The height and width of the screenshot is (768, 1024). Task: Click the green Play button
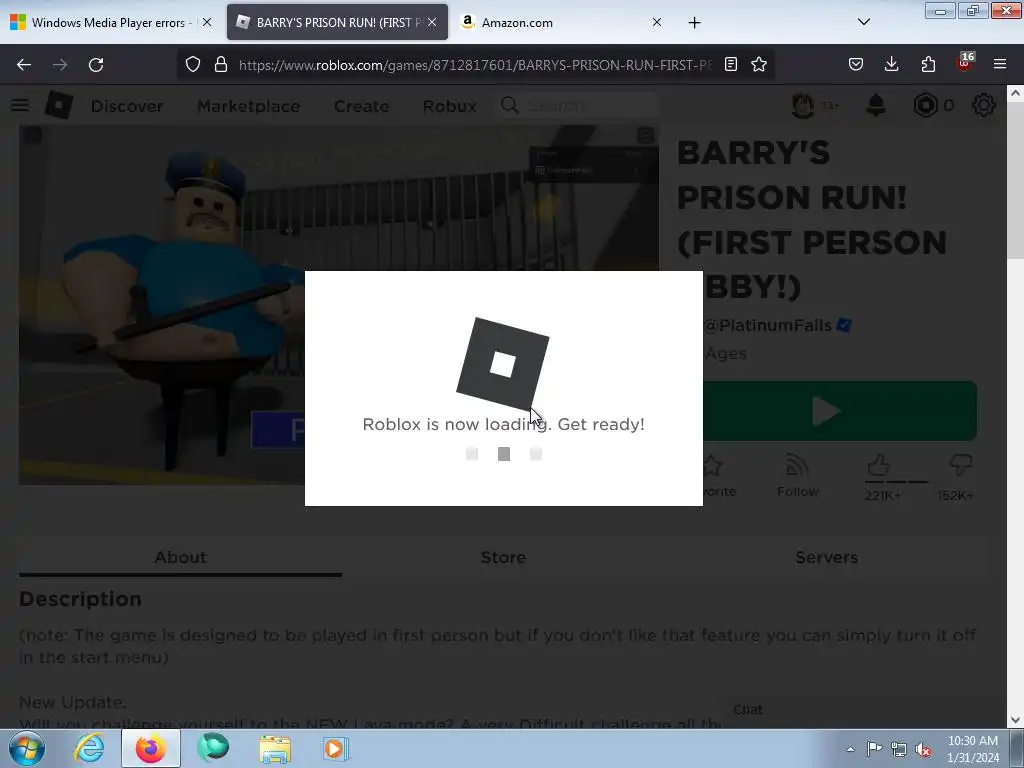(x=839, y=411)
